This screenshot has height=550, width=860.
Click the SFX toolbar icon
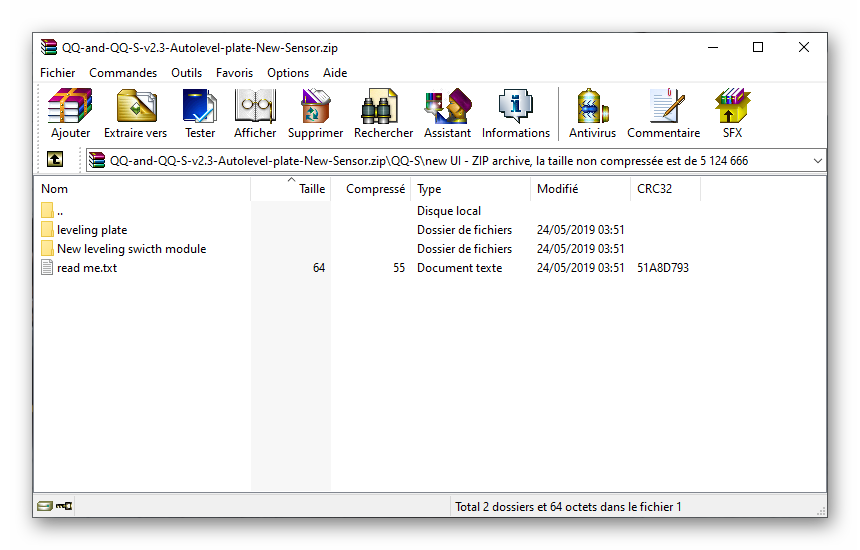click(732, 113)
